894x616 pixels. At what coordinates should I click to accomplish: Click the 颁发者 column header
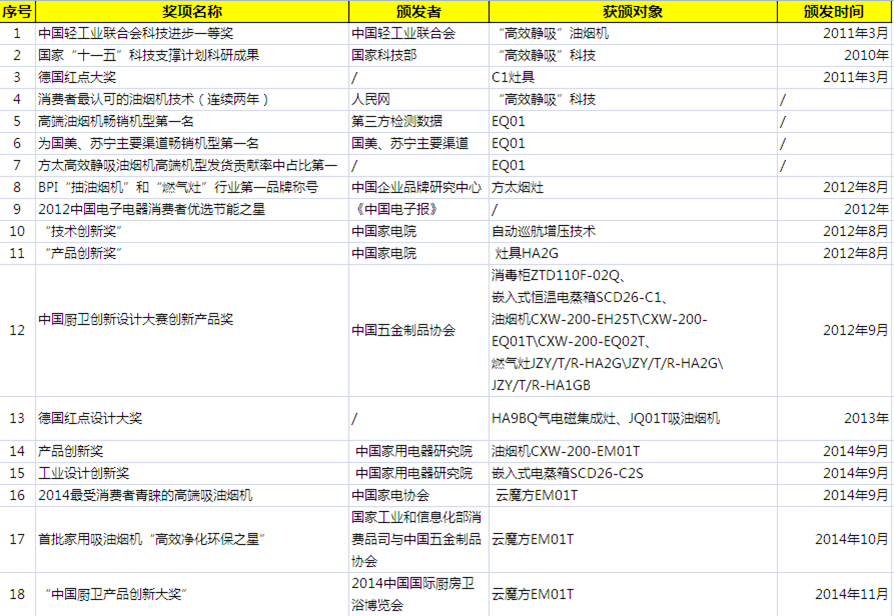pyautogui.click(x=415, y=10)
